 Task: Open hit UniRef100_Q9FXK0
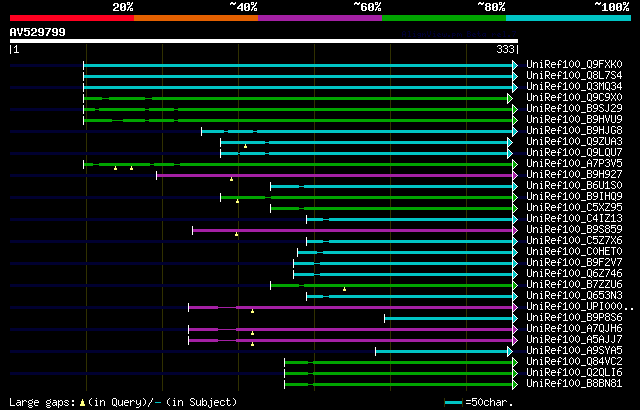[574, 64]
